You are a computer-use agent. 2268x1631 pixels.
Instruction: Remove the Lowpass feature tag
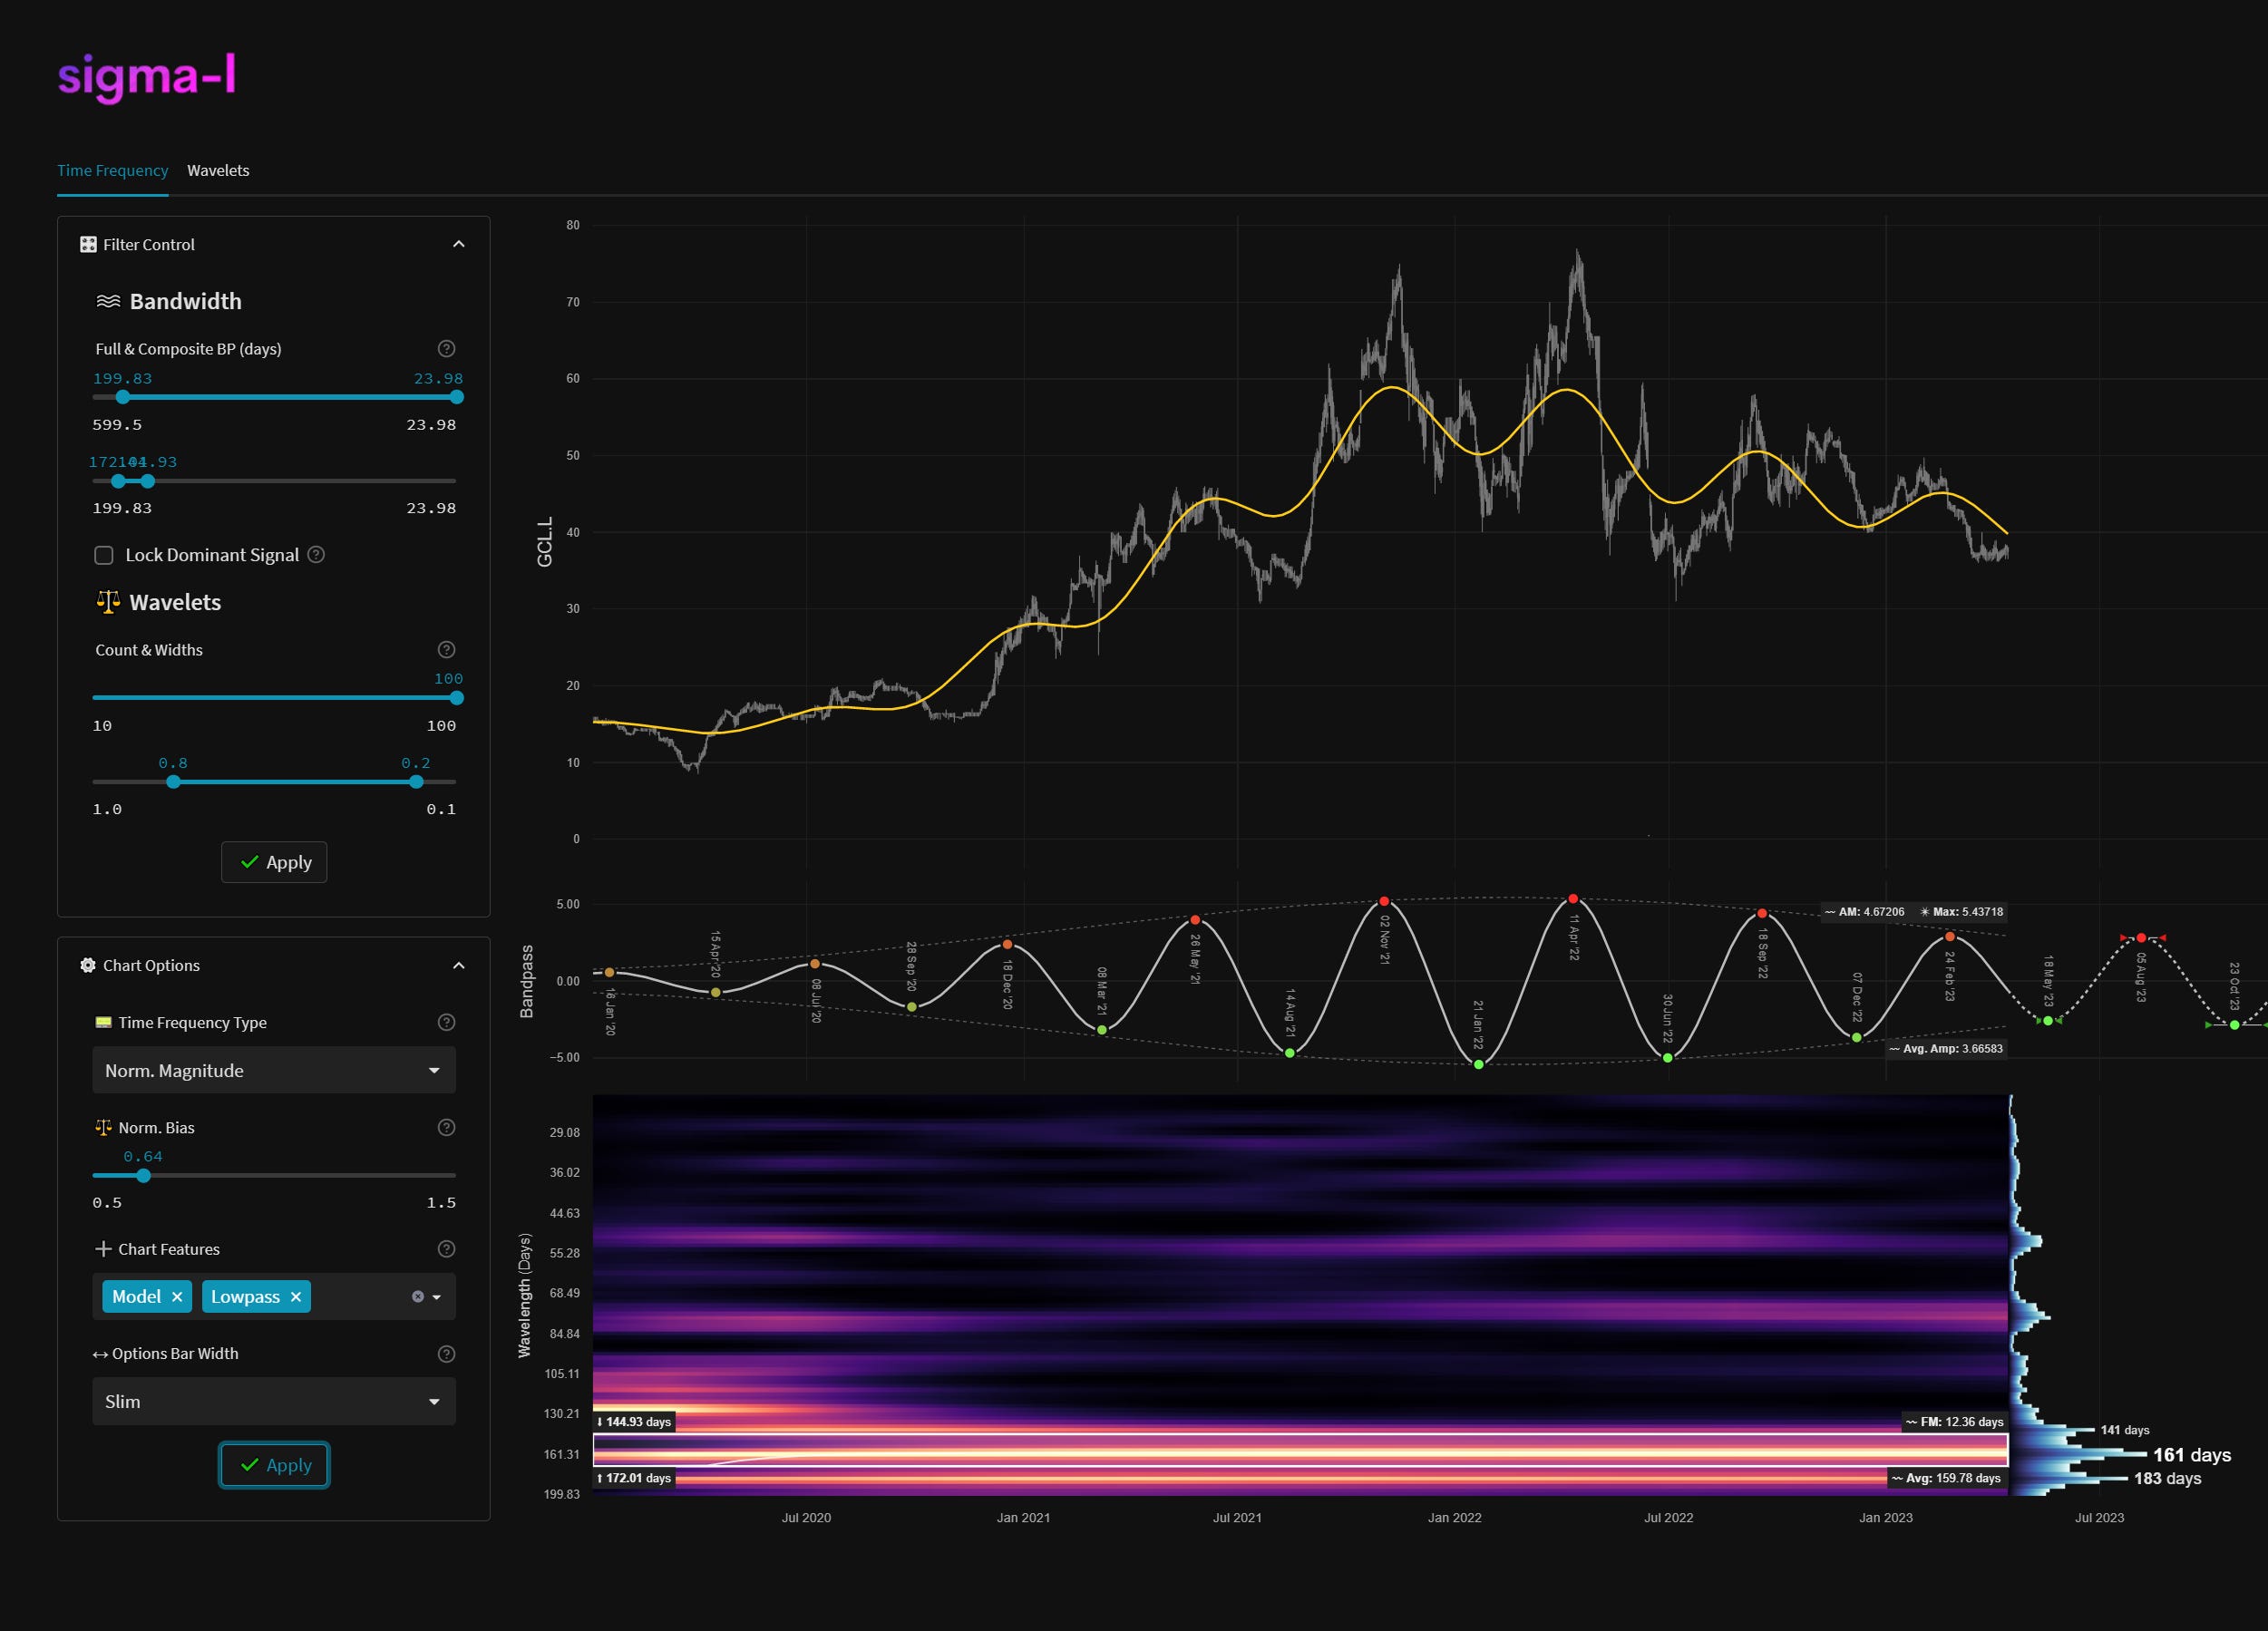(x=296, y=1296)
